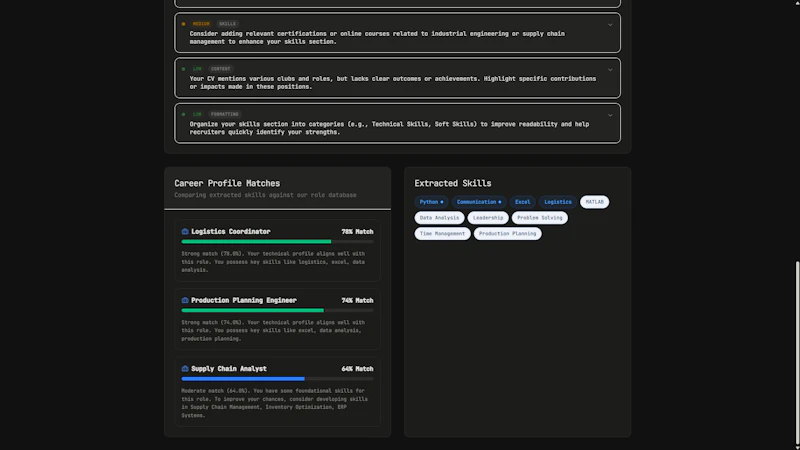800x450 pixels.
Task: Click the Logistics Coordinator strong match description
Action: pos(273,262)
